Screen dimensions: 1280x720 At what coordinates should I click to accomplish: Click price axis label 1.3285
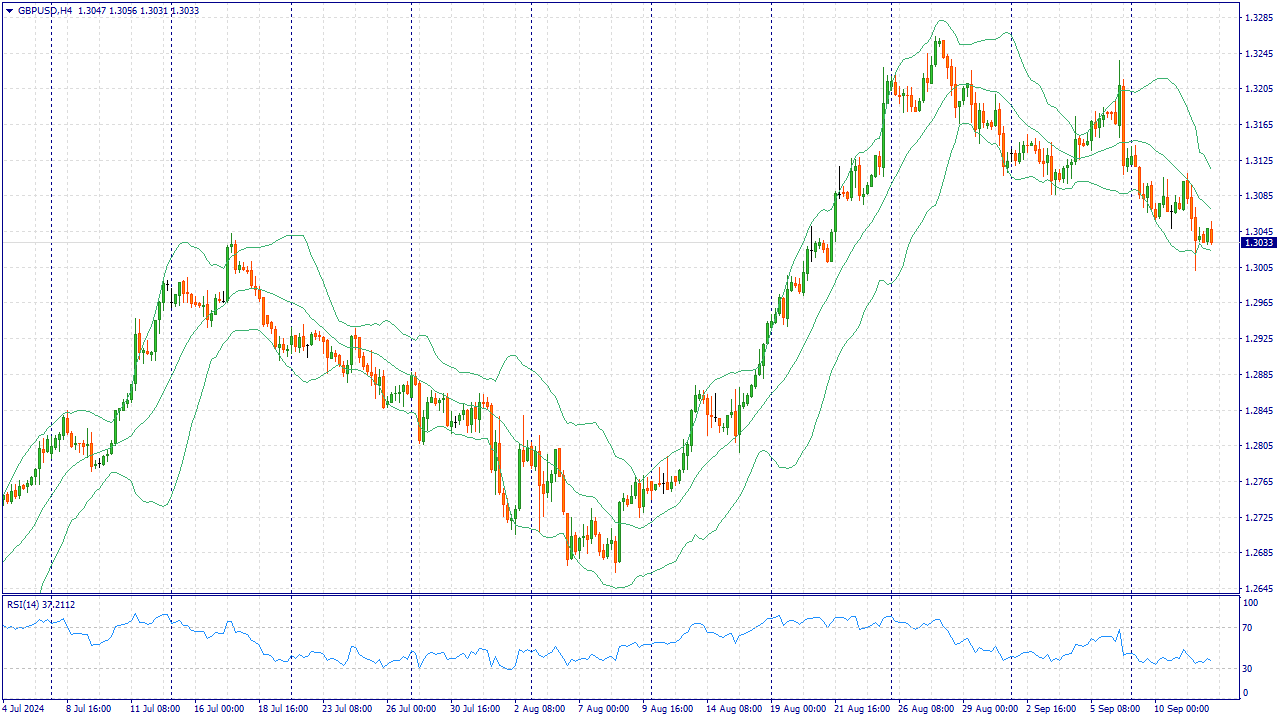click(1258, 18)
